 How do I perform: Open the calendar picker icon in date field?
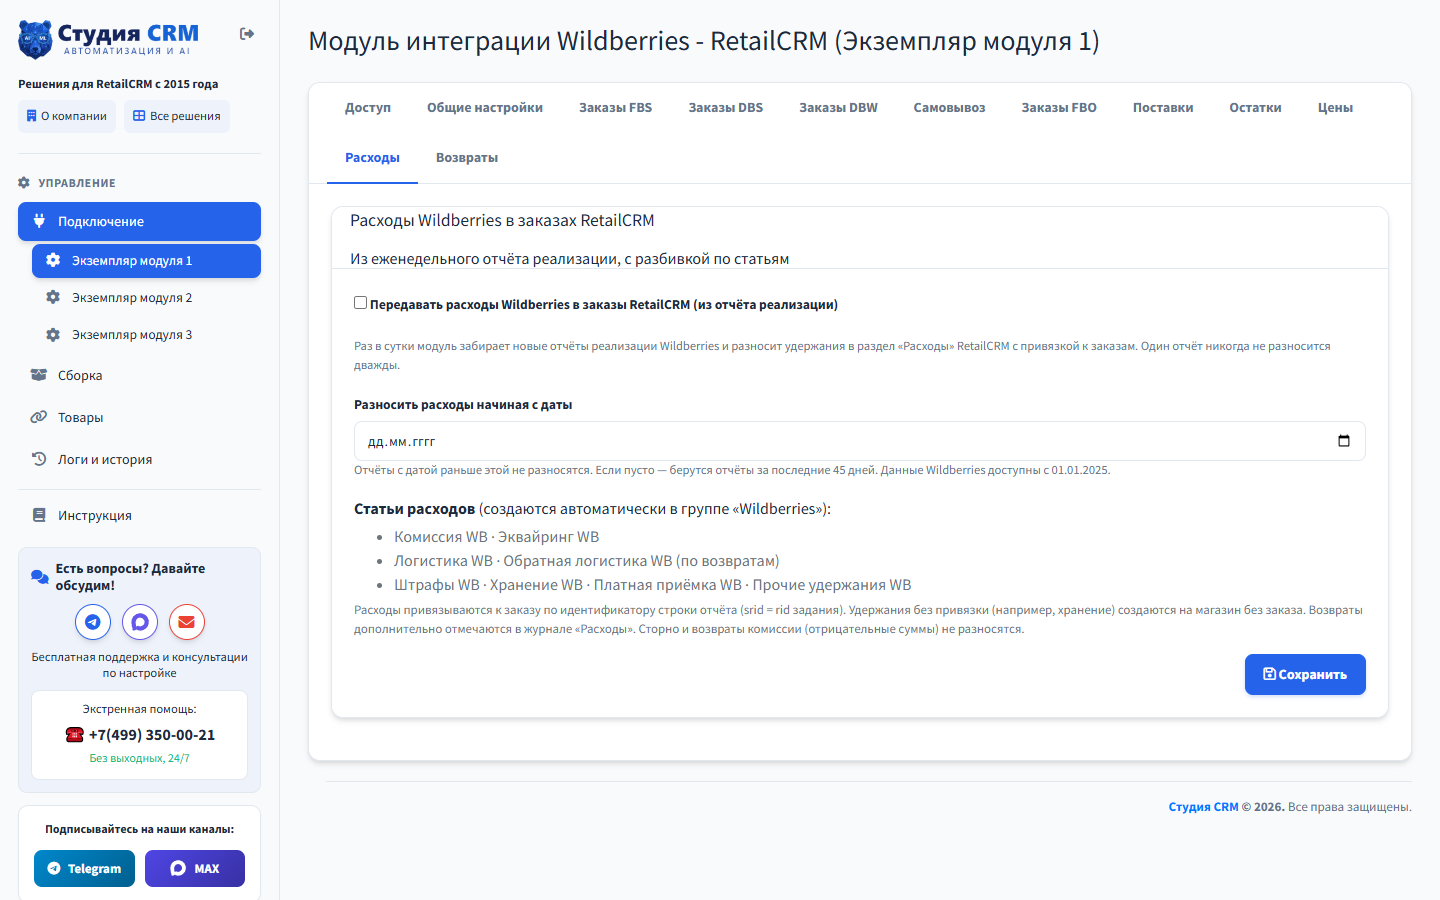(1344, 441)
